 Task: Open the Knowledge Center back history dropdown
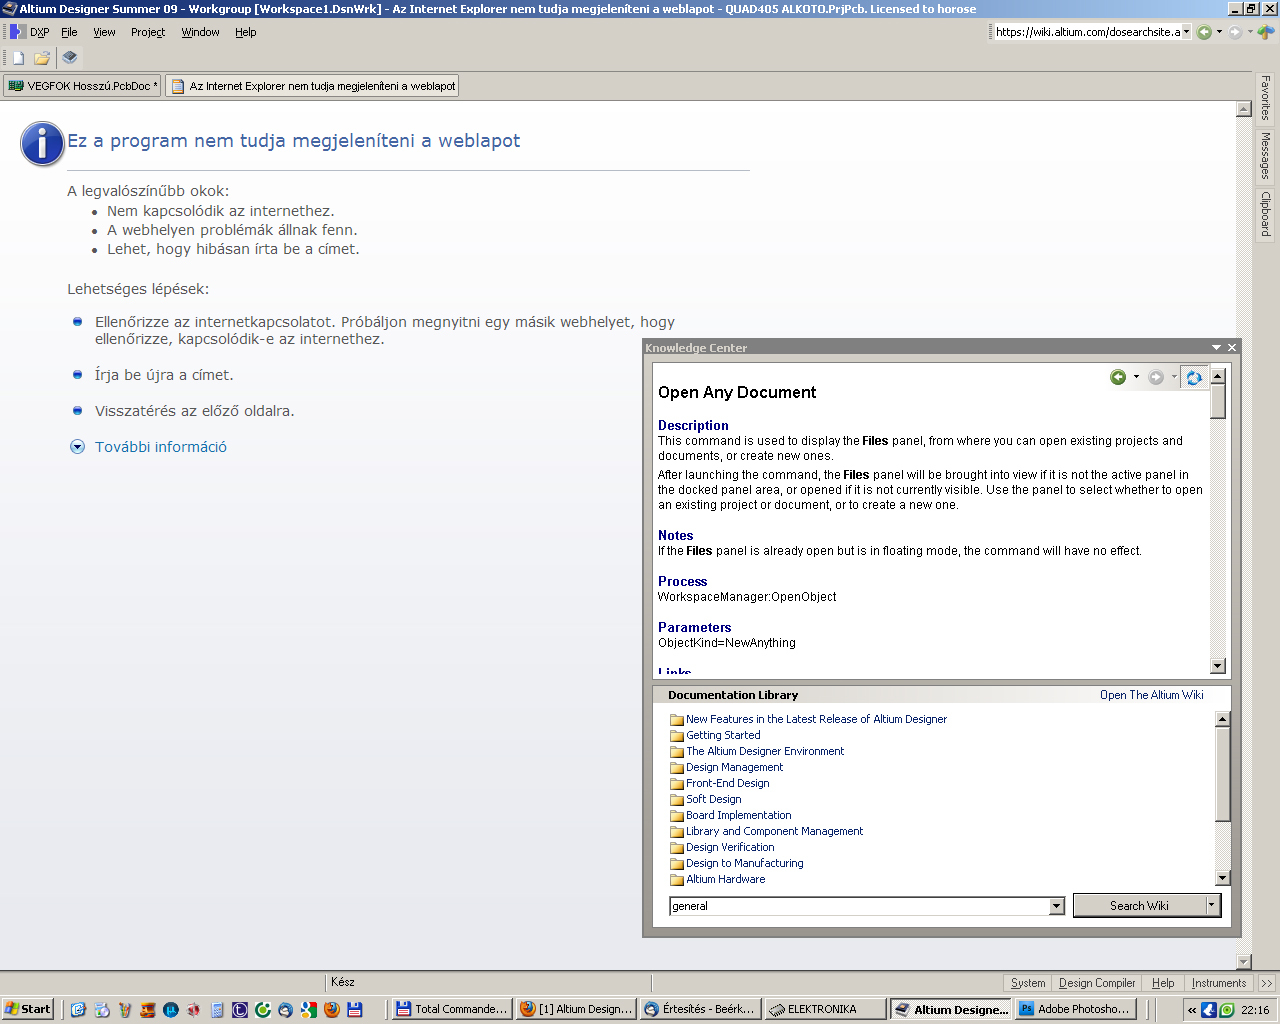point(1136,377)
